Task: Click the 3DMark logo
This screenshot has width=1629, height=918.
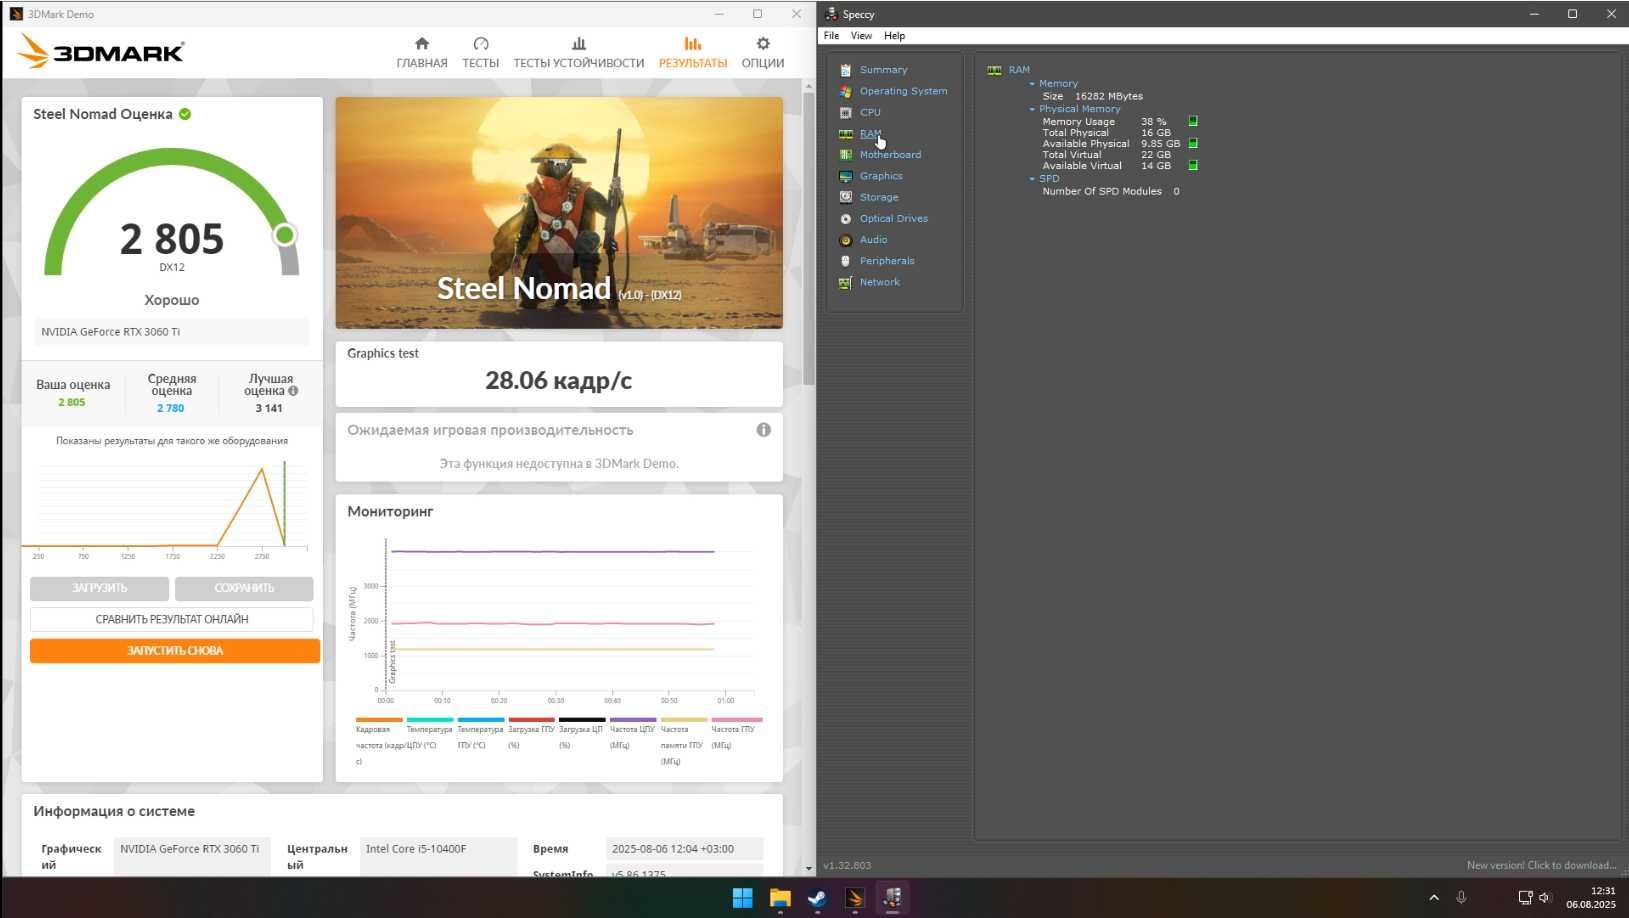Action: click(102, 52)
